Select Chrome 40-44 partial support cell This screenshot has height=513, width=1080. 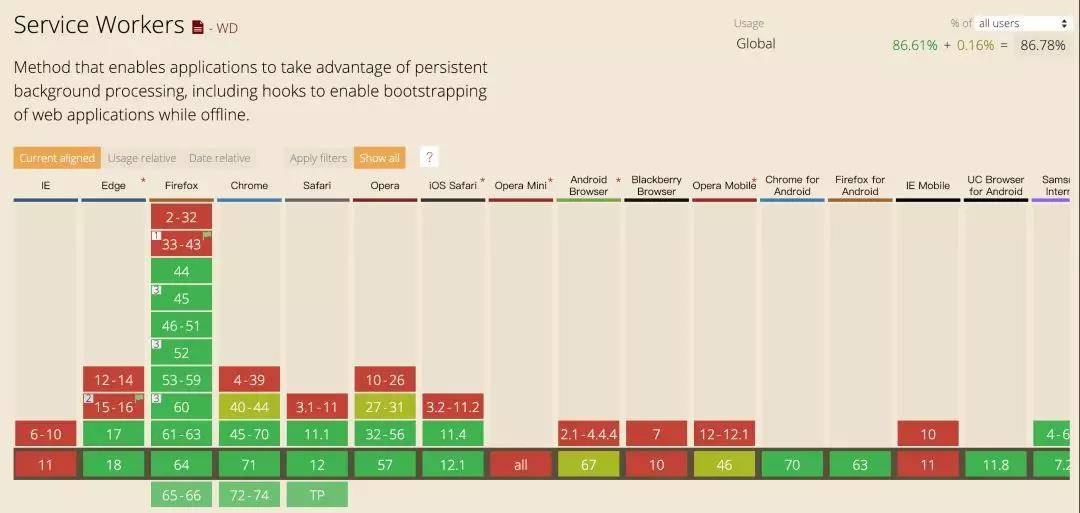tap(249, 407)
